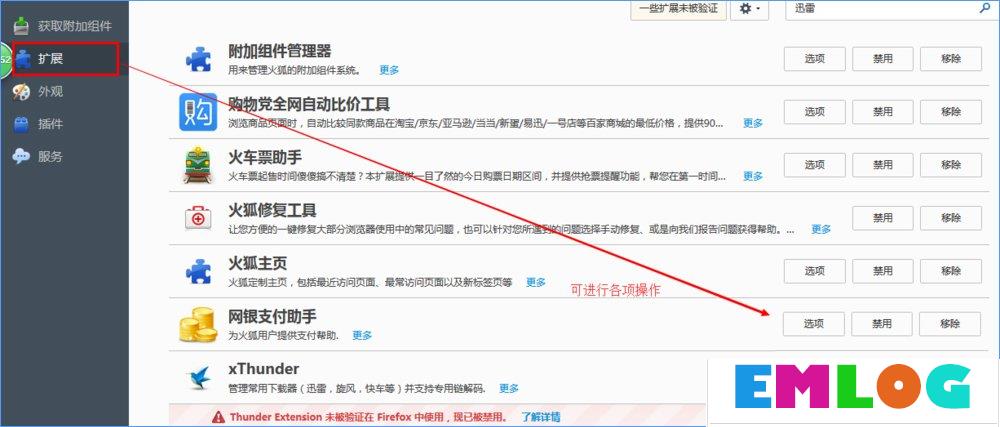Disable 火狐主页 extension
The image size is (1000, 427).
(883, 271)
